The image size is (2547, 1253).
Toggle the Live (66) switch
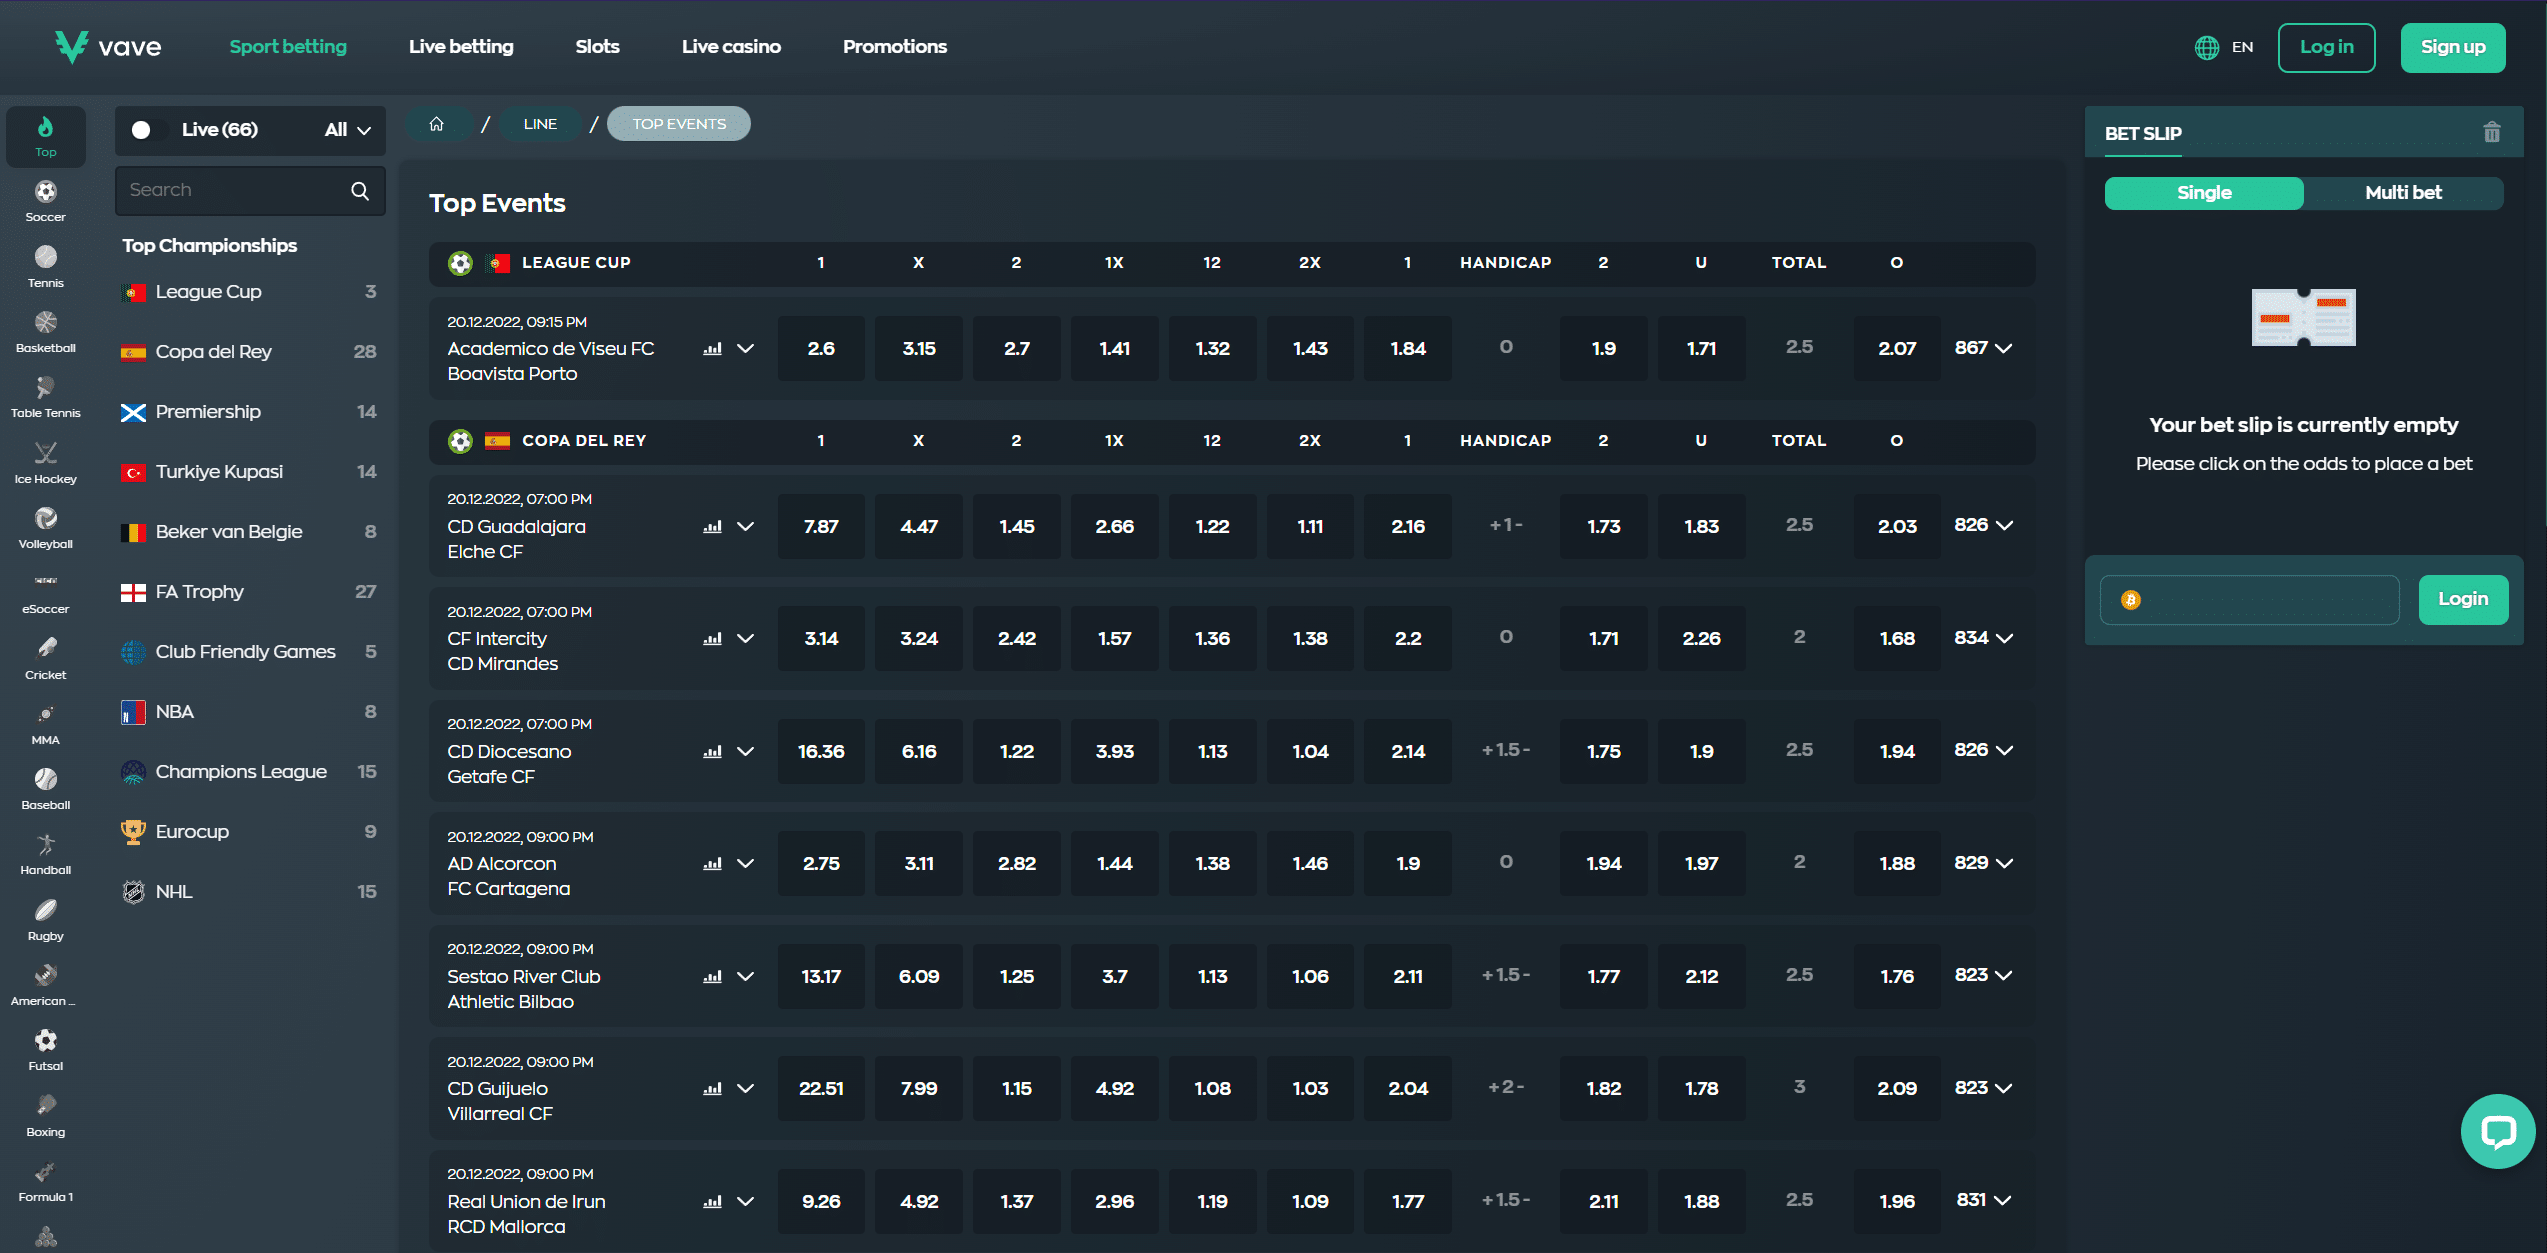(146, 130)
